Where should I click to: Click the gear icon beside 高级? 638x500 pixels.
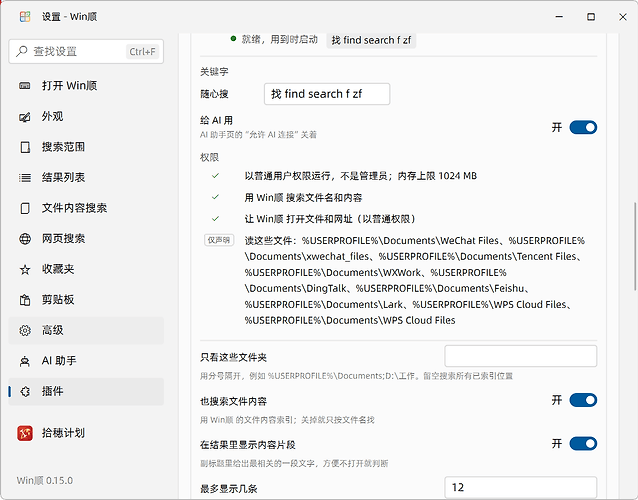tap(25, 330)
